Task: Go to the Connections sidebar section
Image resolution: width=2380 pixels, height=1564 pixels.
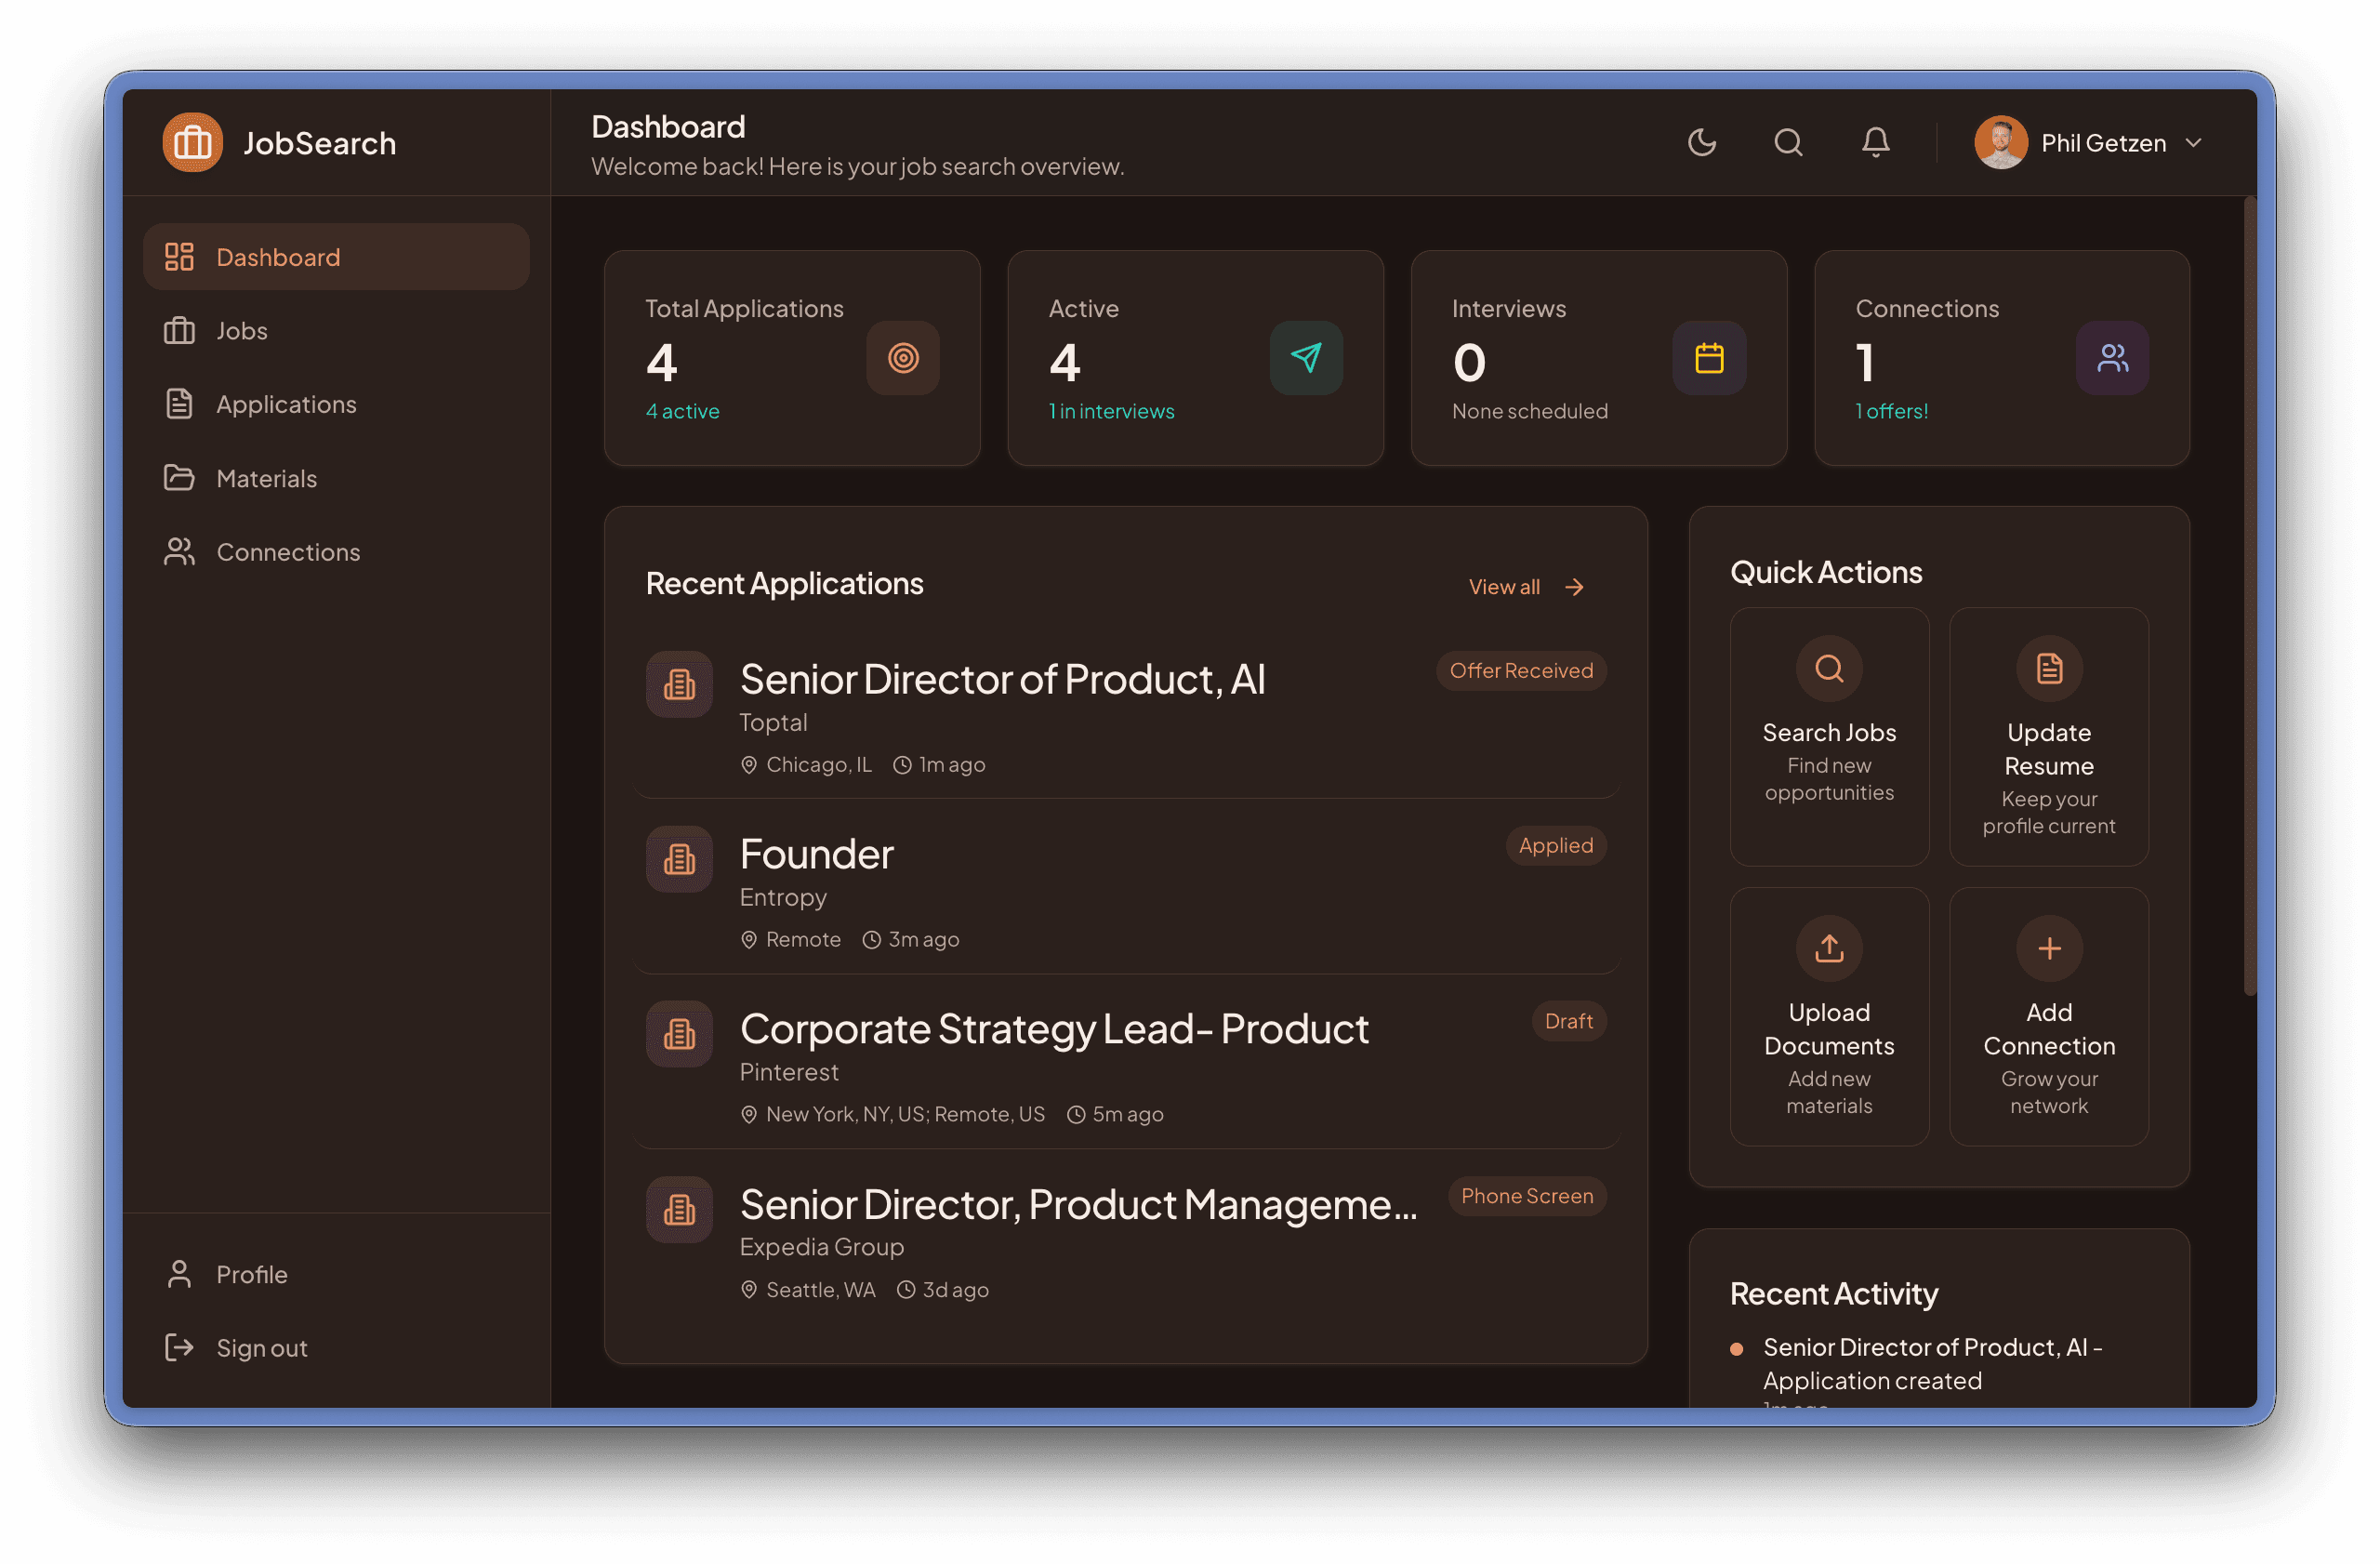Action: tap(288, 551)
